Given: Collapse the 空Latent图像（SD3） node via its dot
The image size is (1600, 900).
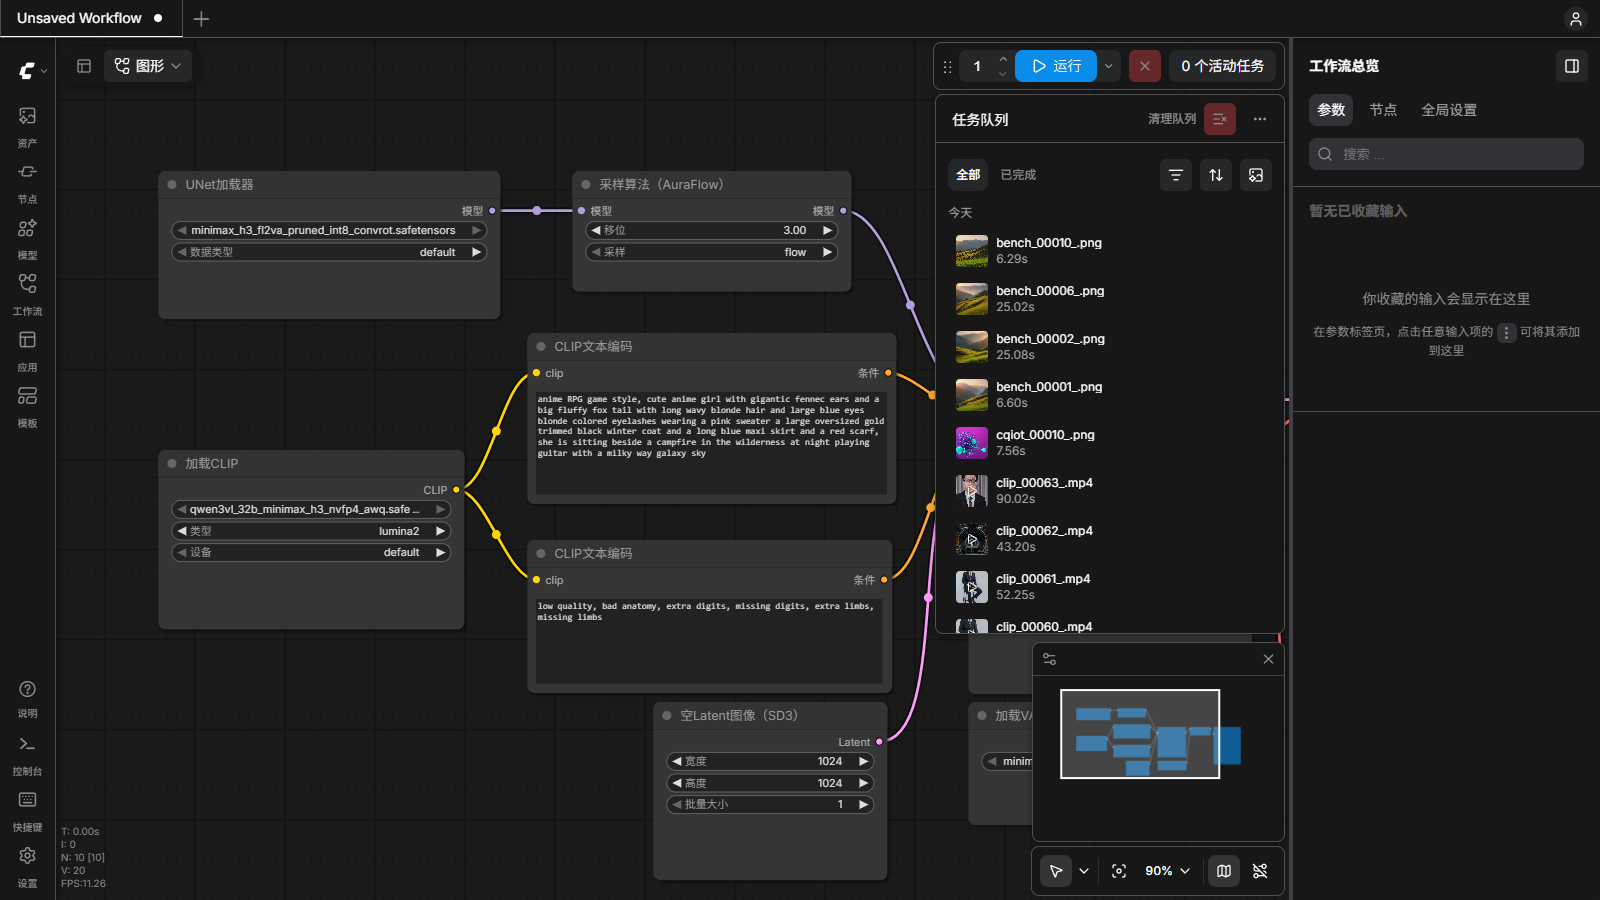Looking at the screenshot, I should click(x=667, y=716).
